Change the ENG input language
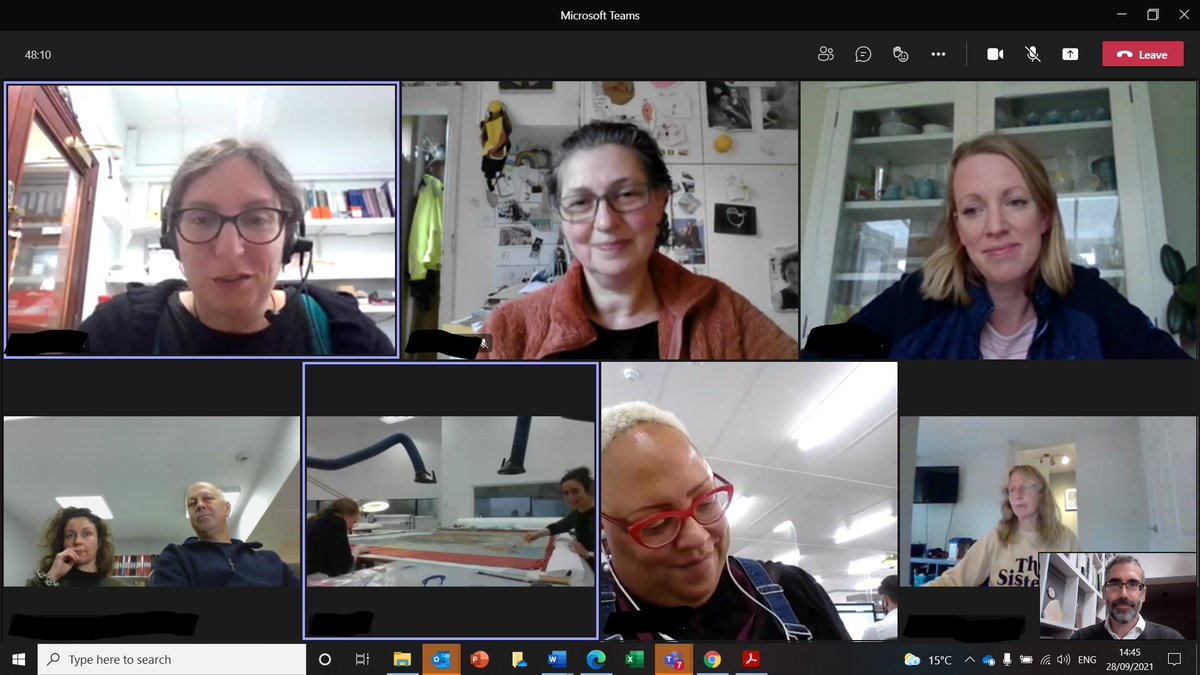Image resolution: width=1200 pixels, height=675 pixels. [1088, 660]
